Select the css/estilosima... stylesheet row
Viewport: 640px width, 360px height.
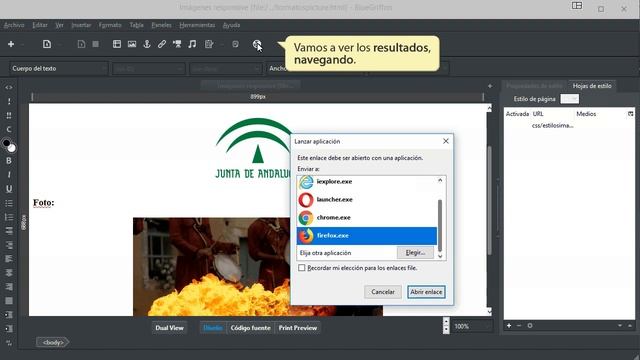click(569, 125)
